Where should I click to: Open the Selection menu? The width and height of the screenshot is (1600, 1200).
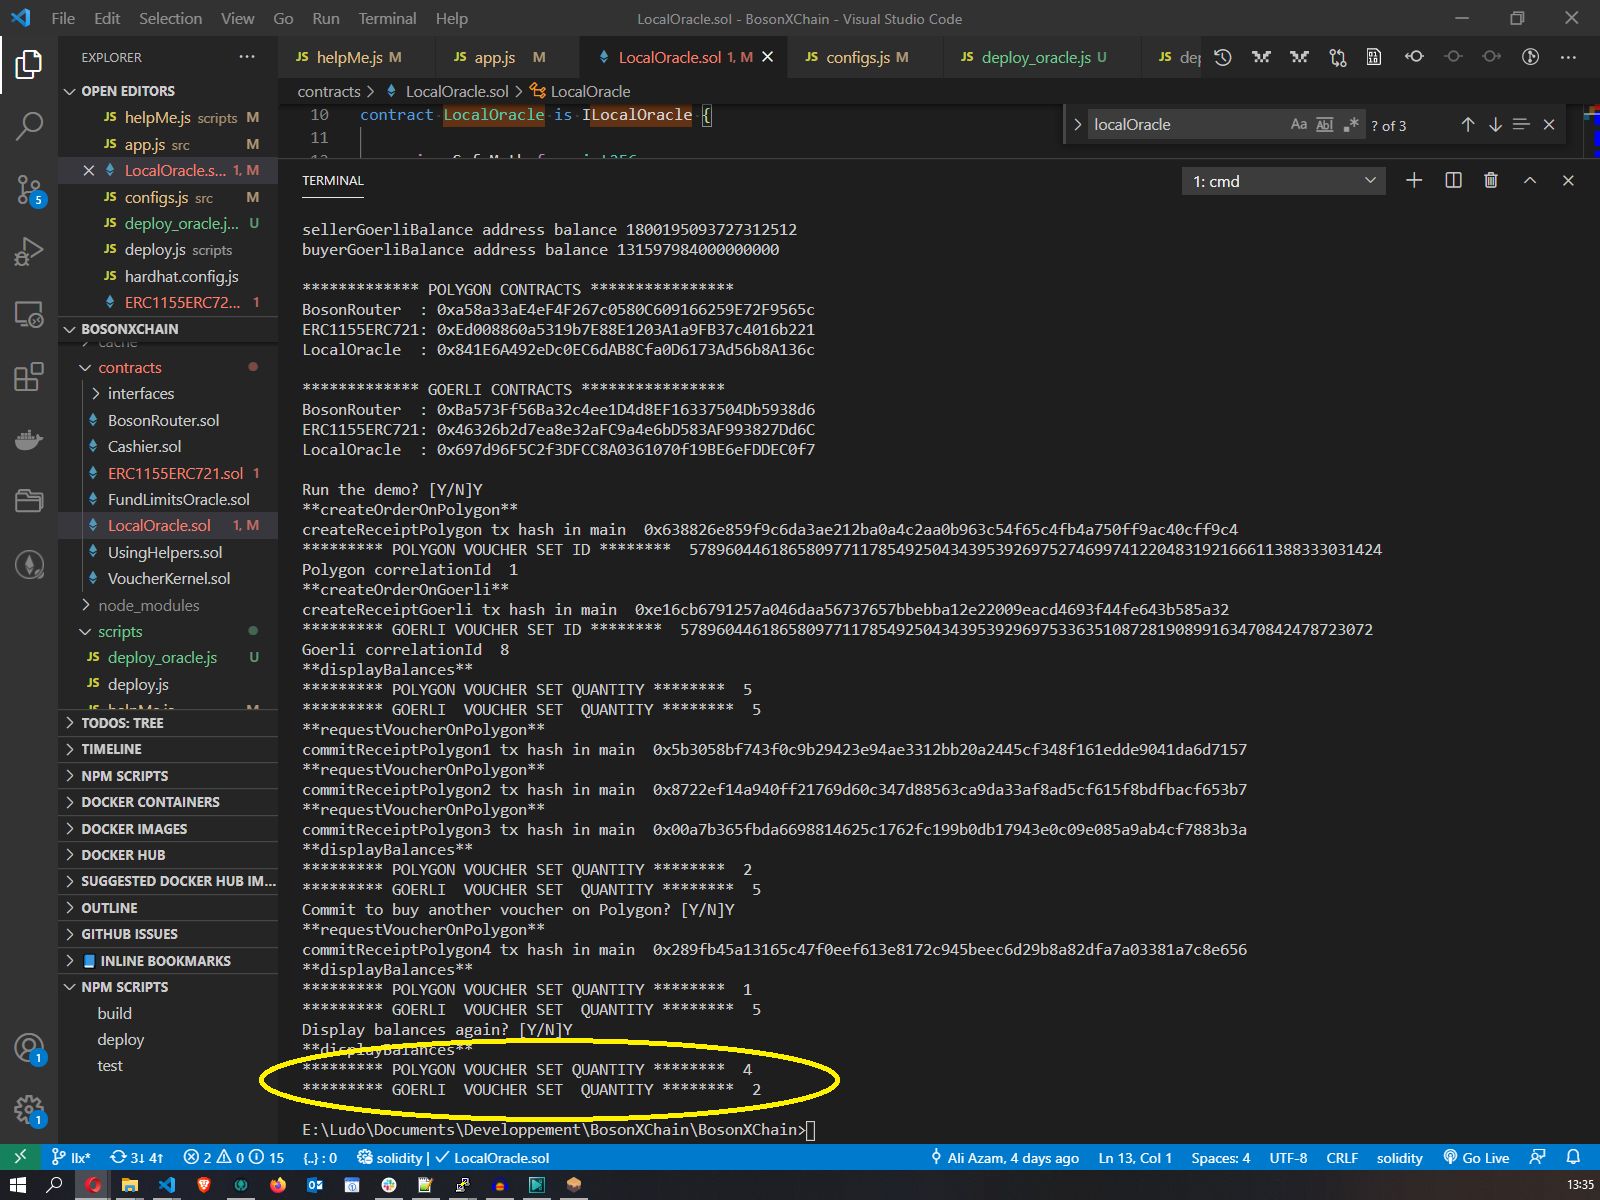(170, 18)
